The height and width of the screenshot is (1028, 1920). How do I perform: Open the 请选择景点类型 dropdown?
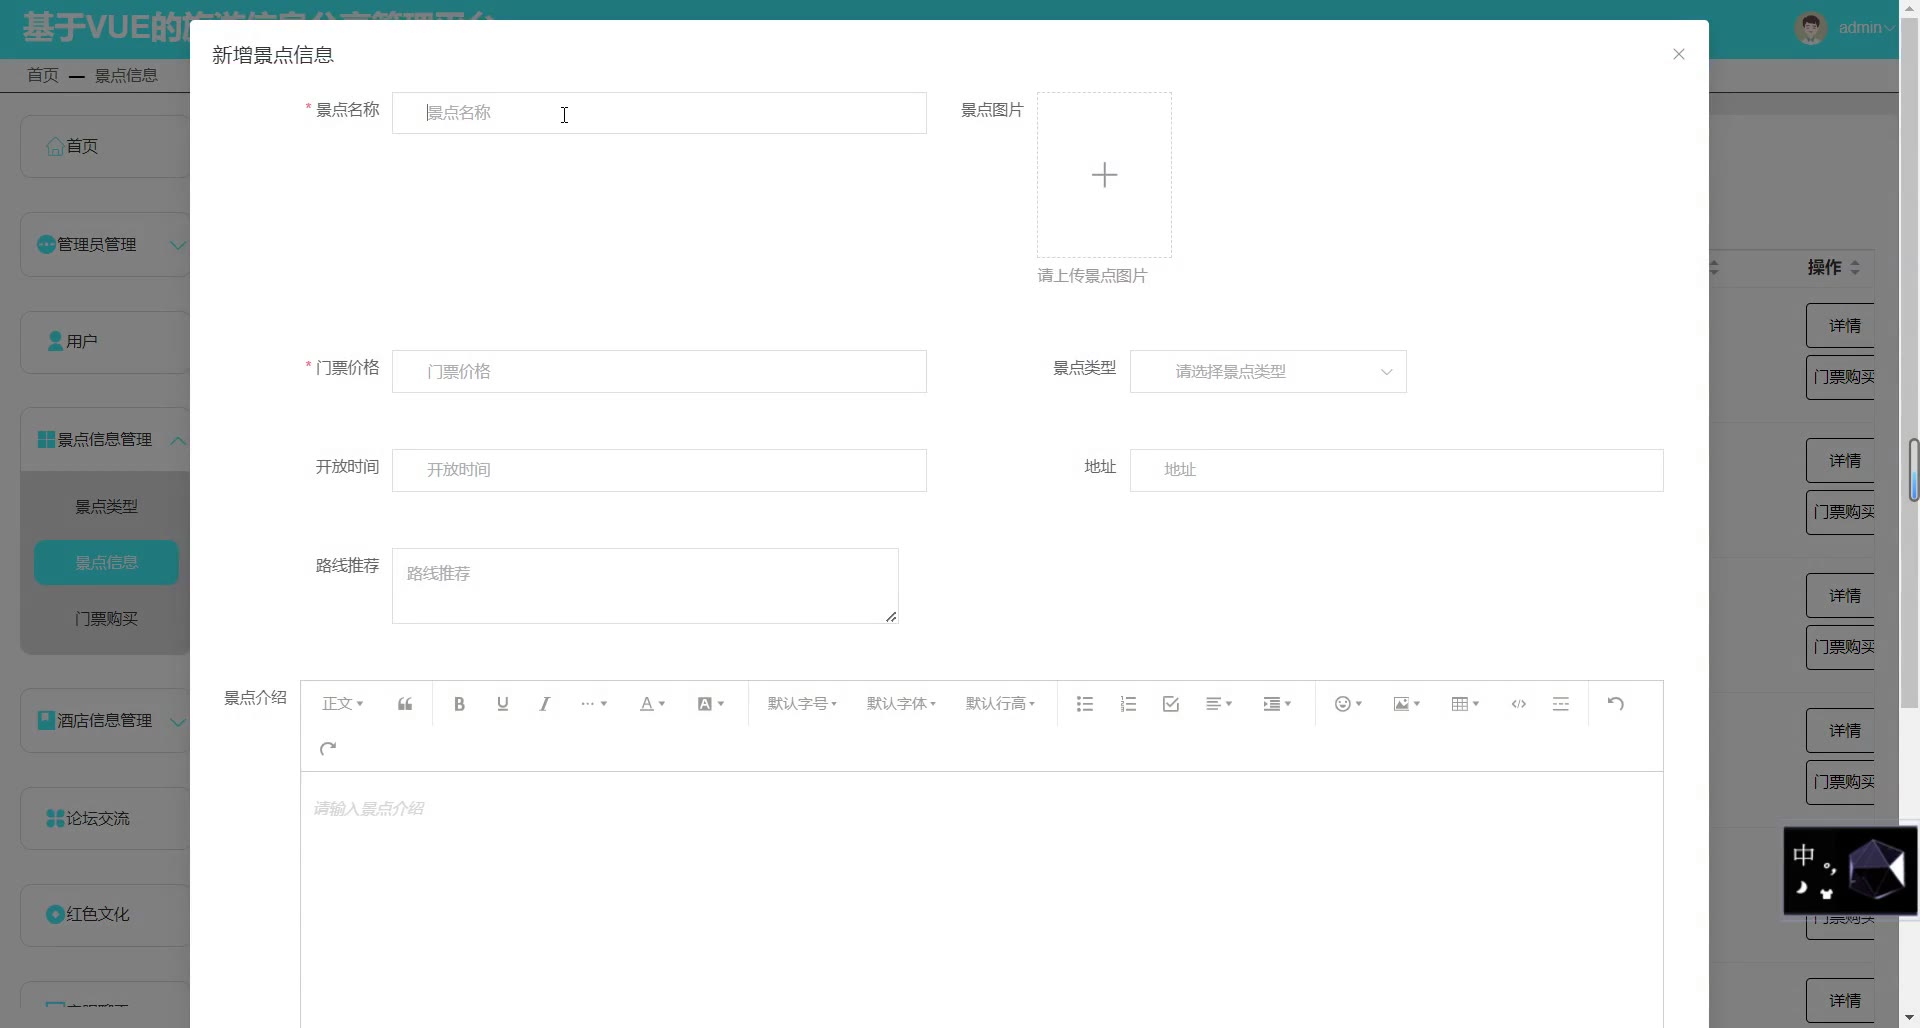click(1267, 372)
